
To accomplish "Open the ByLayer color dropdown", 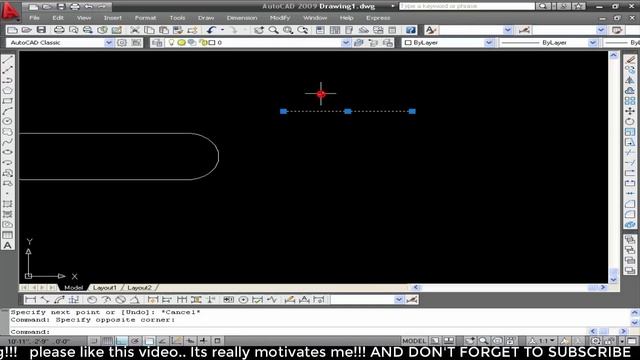I will tap(489, 42).
